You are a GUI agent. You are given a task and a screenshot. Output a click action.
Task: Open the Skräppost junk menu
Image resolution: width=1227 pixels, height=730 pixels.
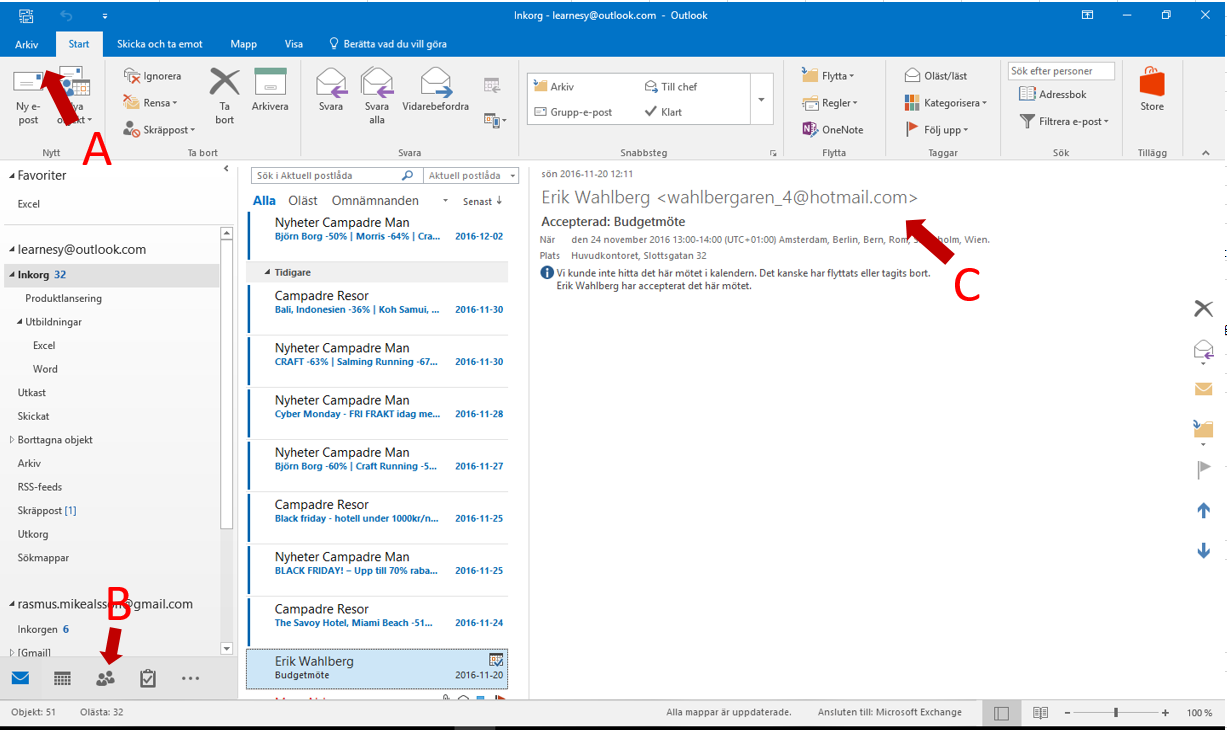[159, 129]
